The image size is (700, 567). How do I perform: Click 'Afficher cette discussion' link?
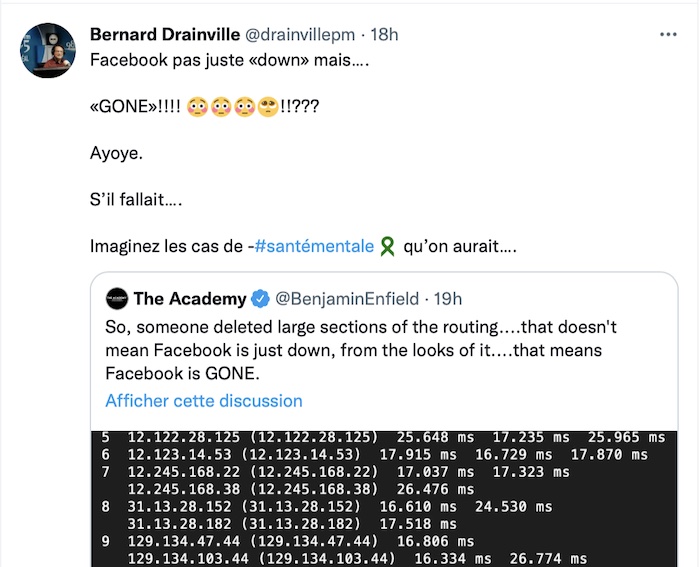(x=204, y=401)
